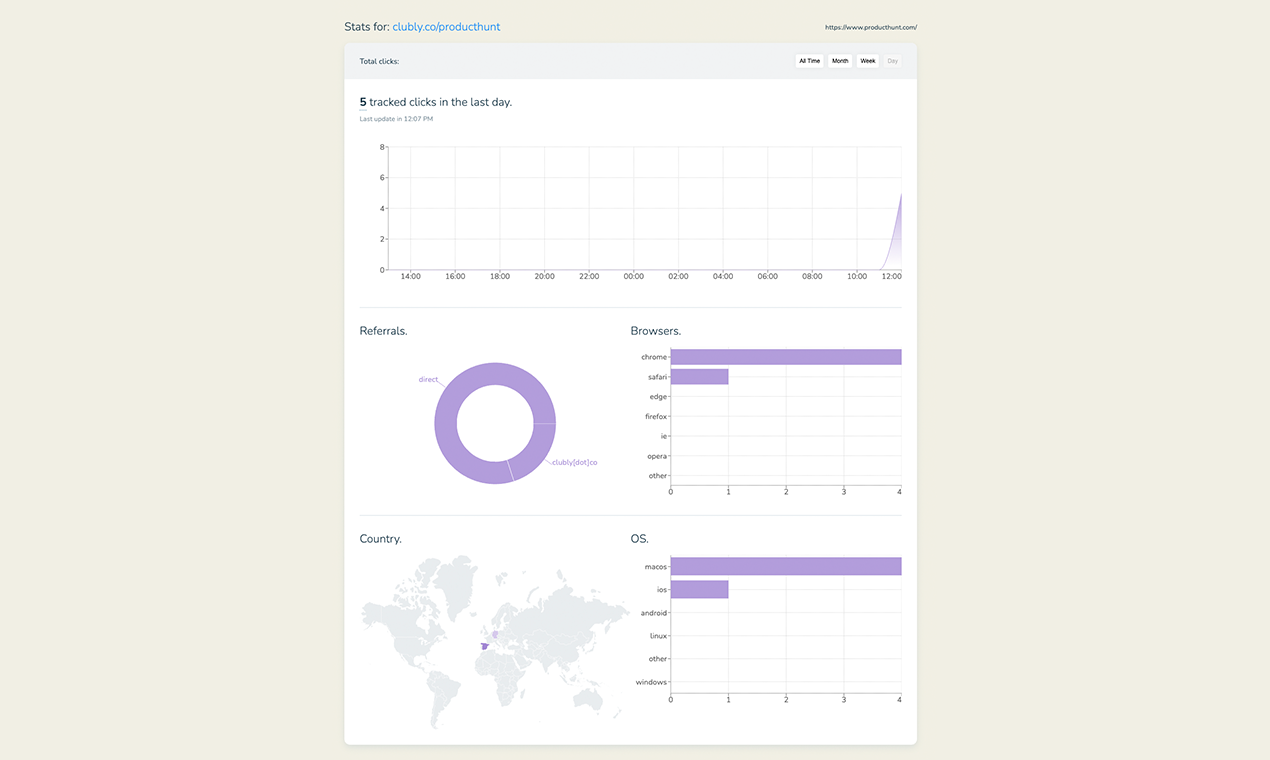Click the 'Browsers.' section heading
The width and height of the screenshot is (1270, 760).
(x=656, y=331)
